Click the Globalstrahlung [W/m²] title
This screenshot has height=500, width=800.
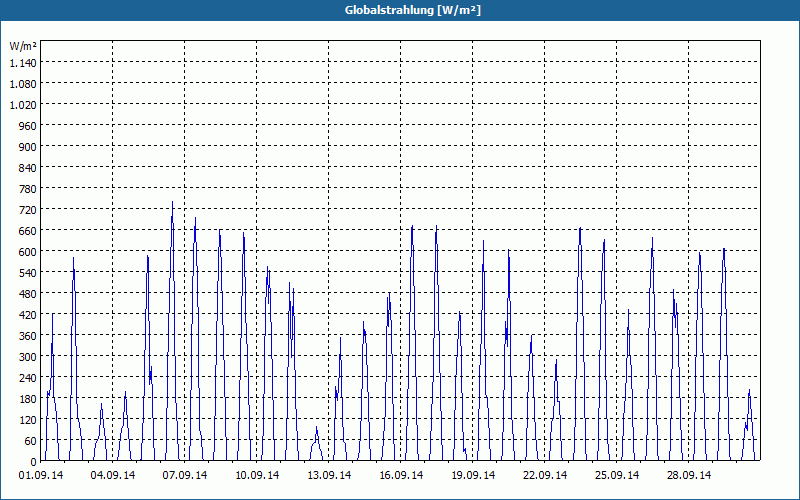413,10
